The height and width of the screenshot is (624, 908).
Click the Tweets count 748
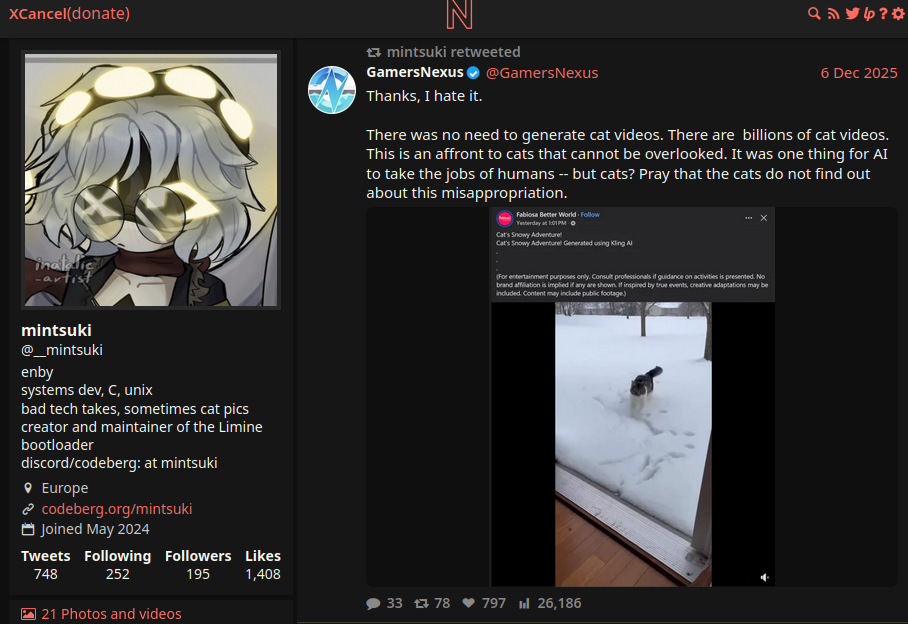(x=46, y=574)
